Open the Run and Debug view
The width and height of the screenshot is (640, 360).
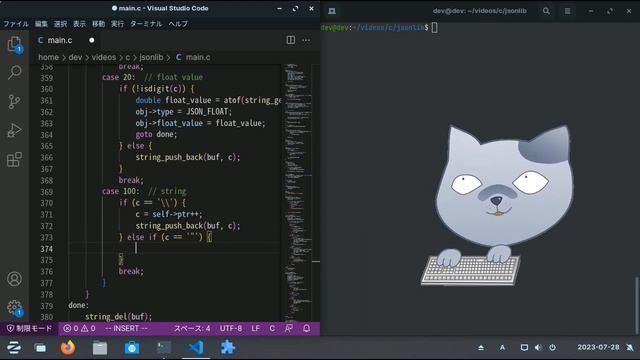[14, 131]
